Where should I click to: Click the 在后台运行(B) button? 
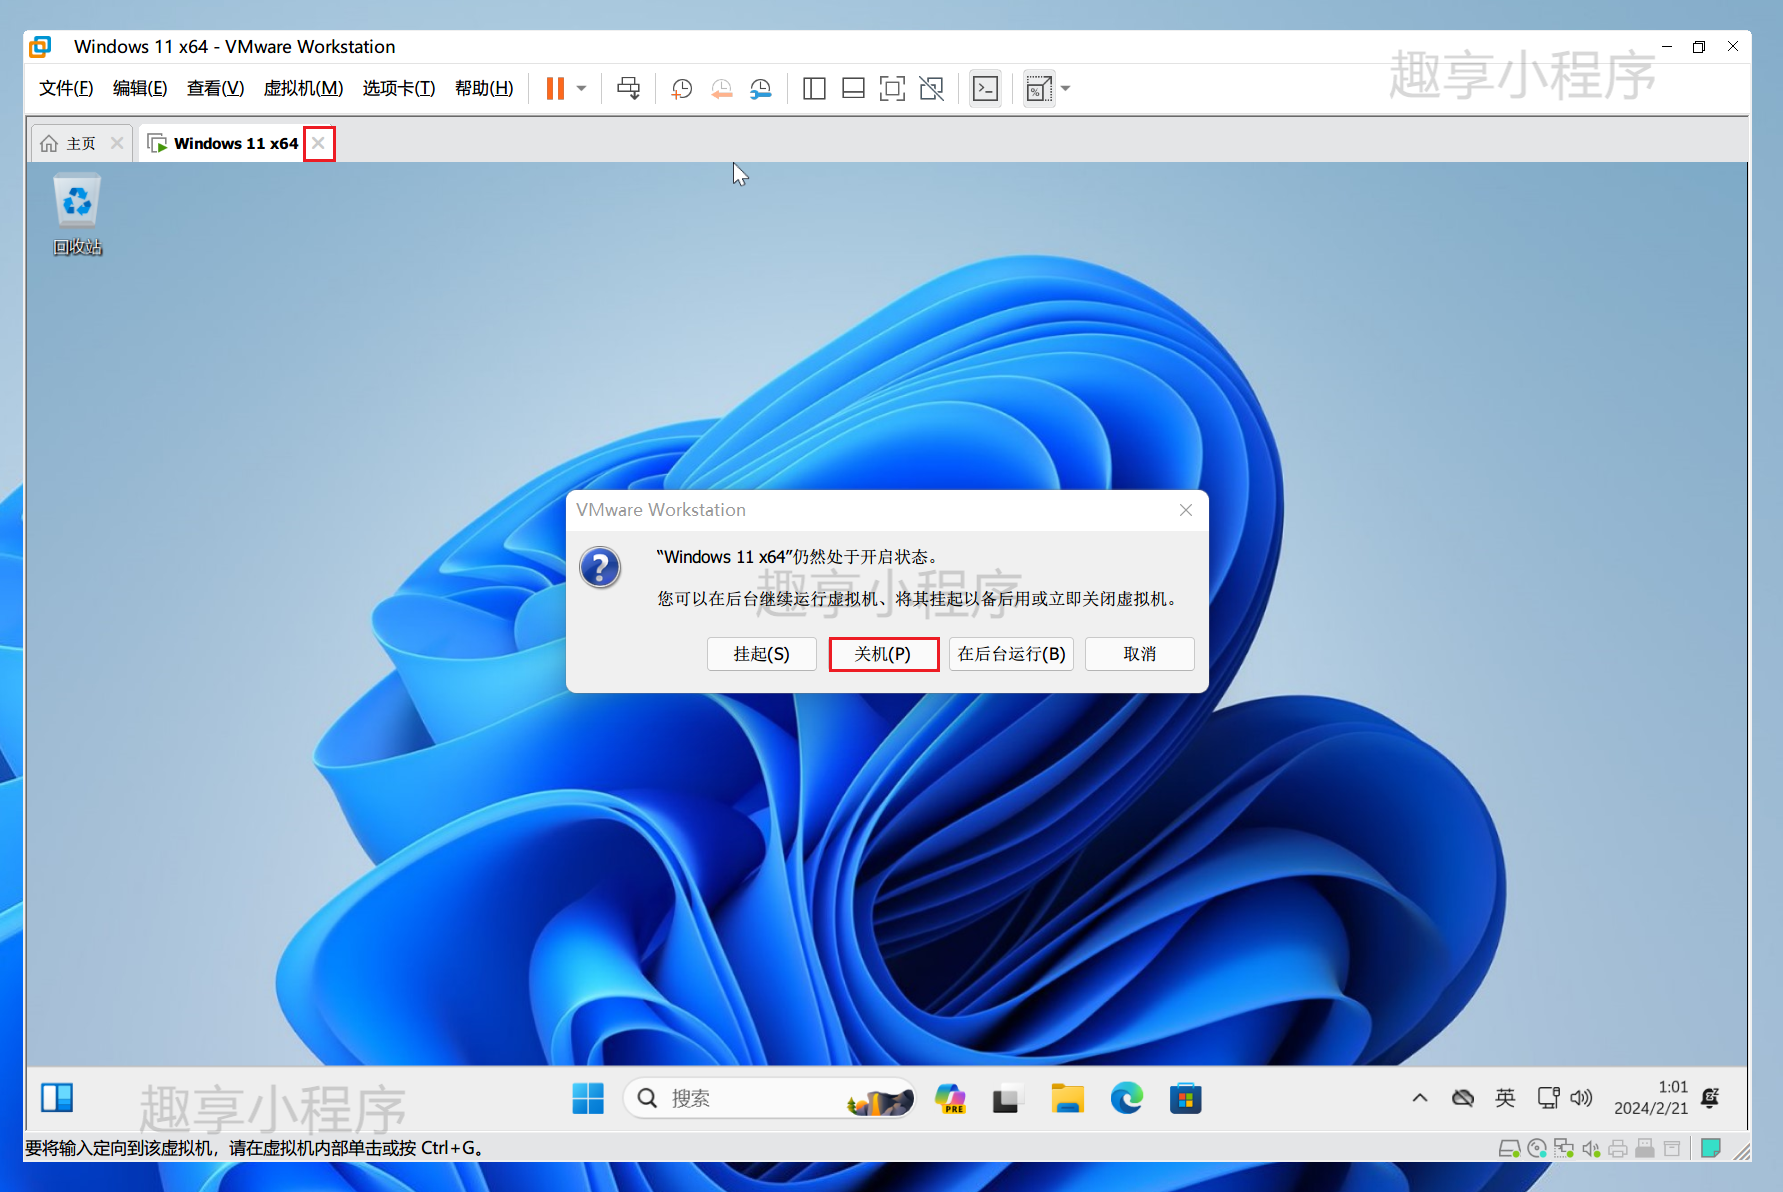[1011, 654]
